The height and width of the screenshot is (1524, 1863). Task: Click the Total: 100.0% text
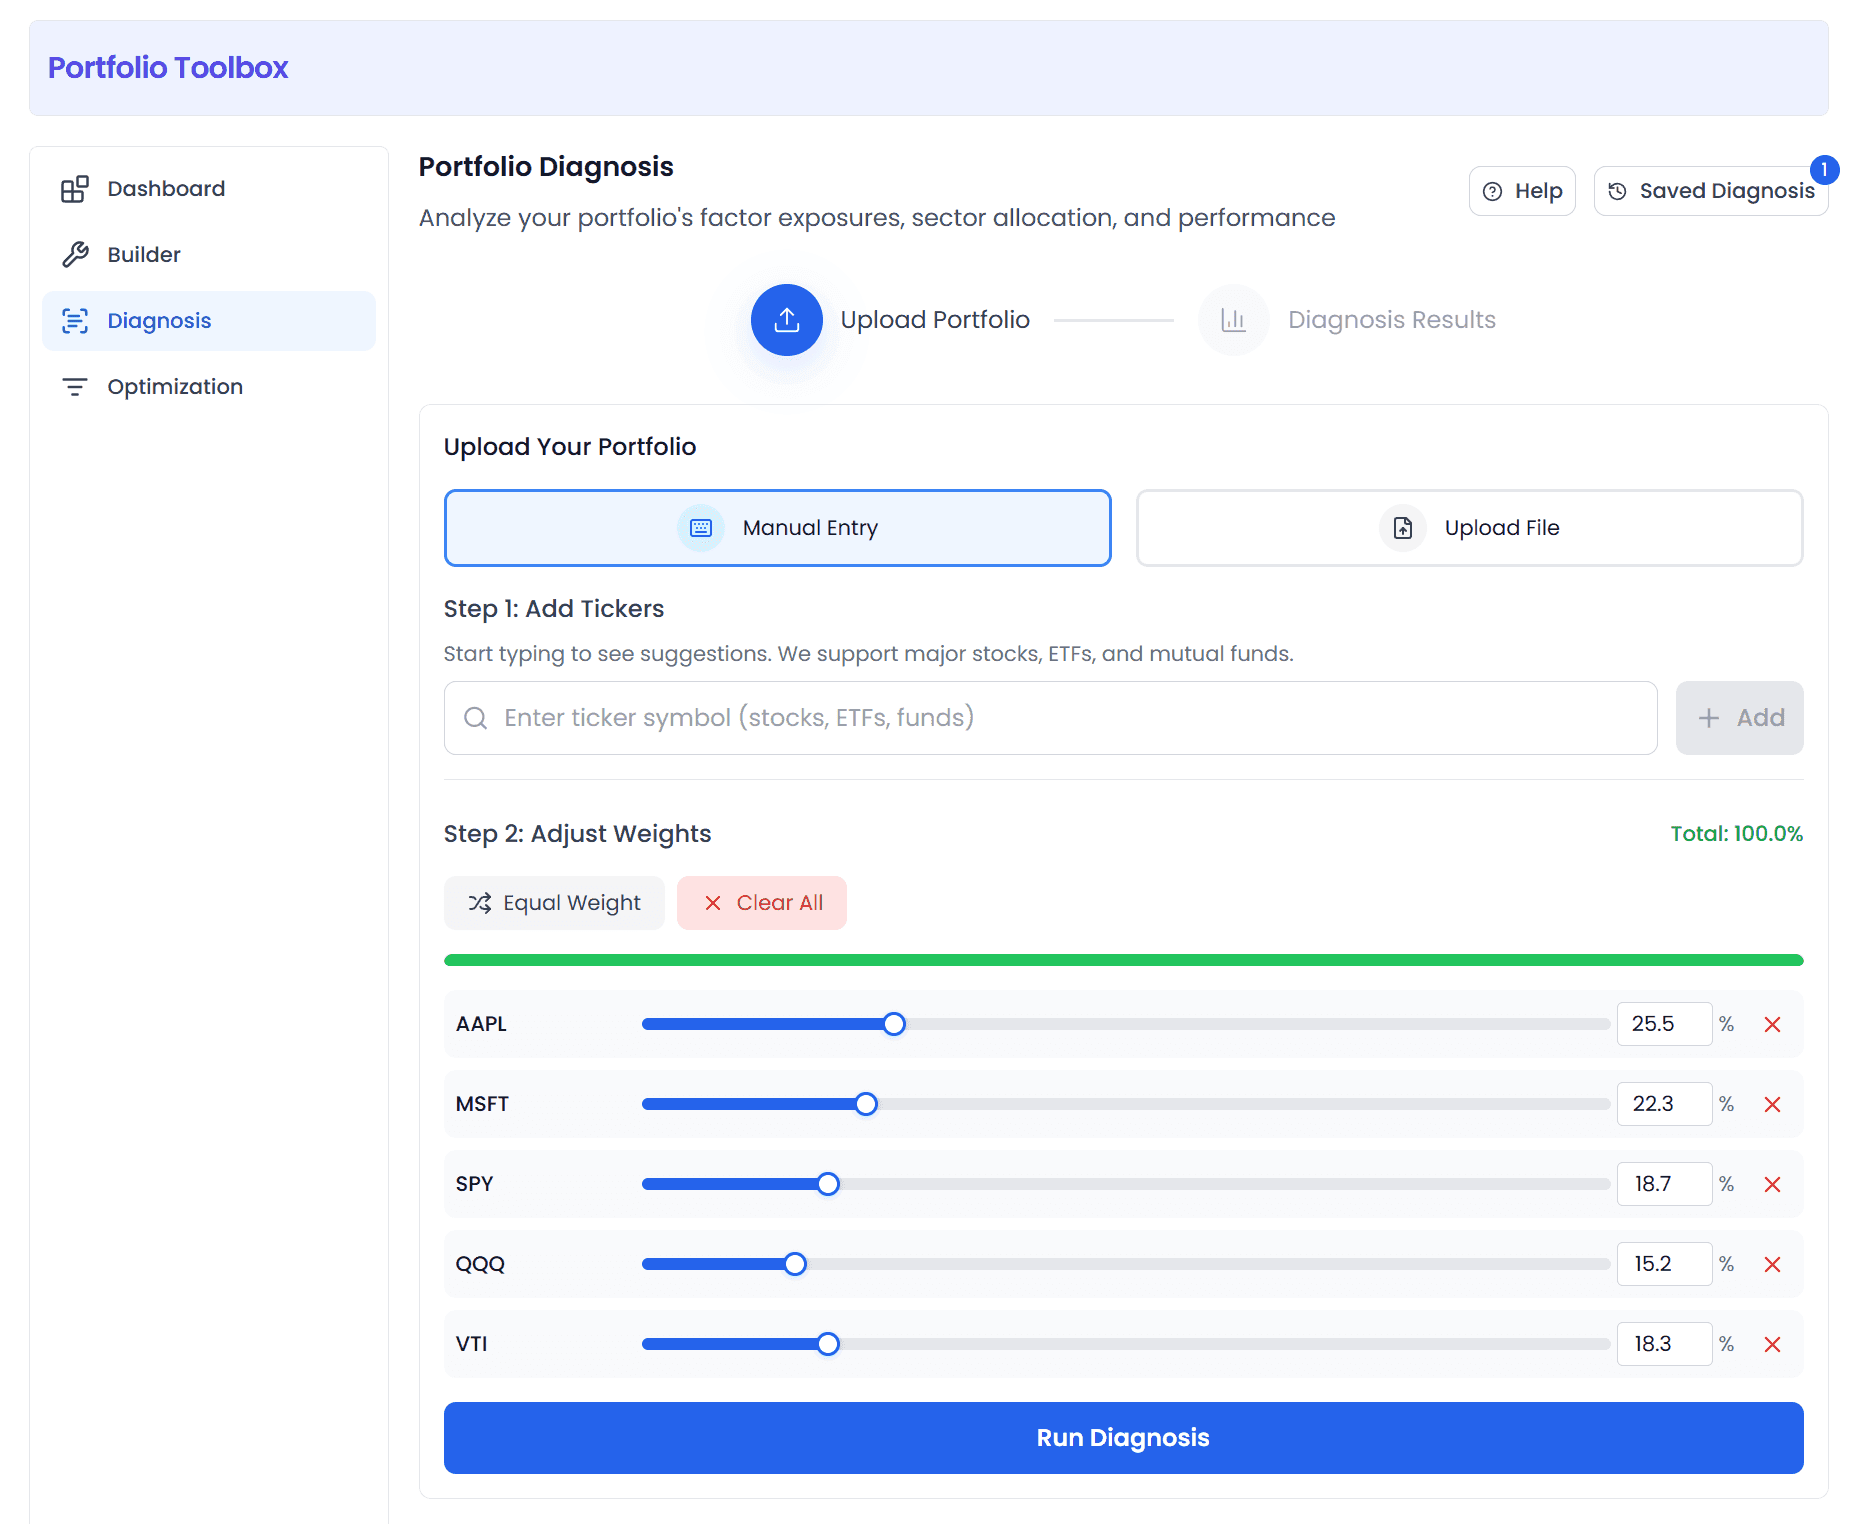click(x=1737, y=834)
